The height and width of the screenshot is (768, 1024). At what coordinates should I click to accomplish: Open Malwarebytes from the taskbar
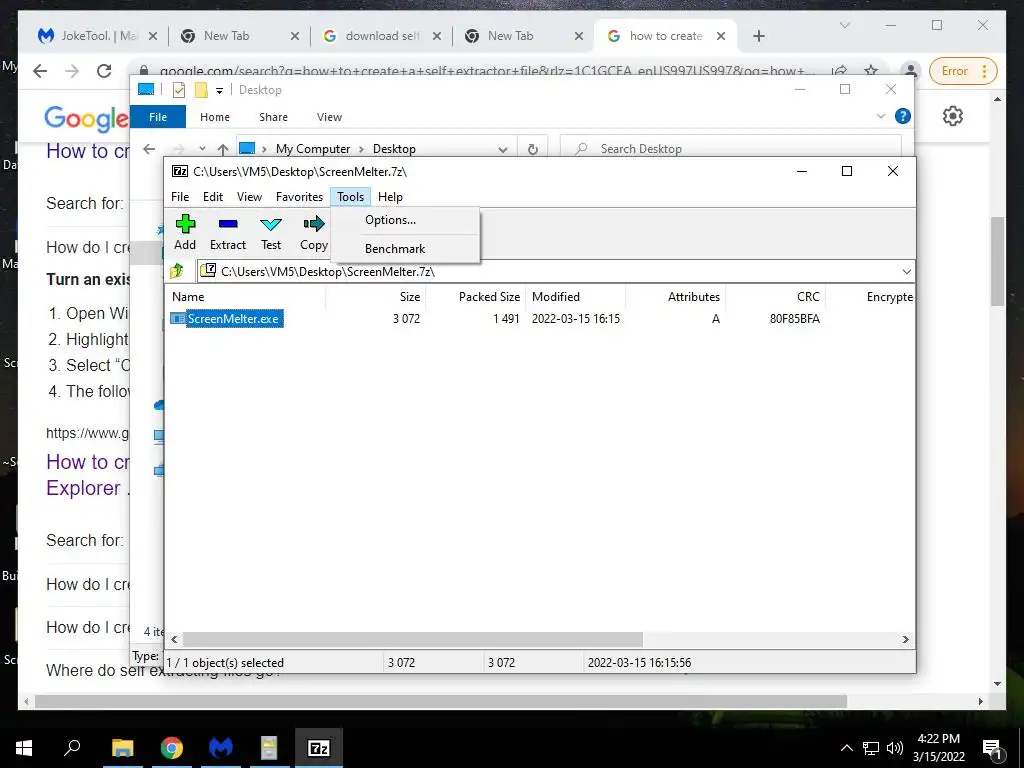tap(221, 748)
